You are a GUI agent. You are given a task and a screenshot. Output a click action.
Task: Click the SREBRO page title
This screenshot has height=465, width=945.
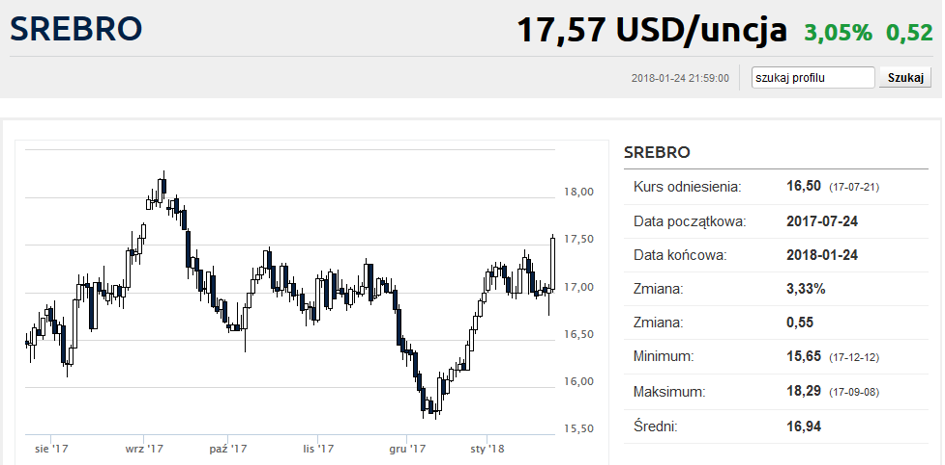coord(76,28)
